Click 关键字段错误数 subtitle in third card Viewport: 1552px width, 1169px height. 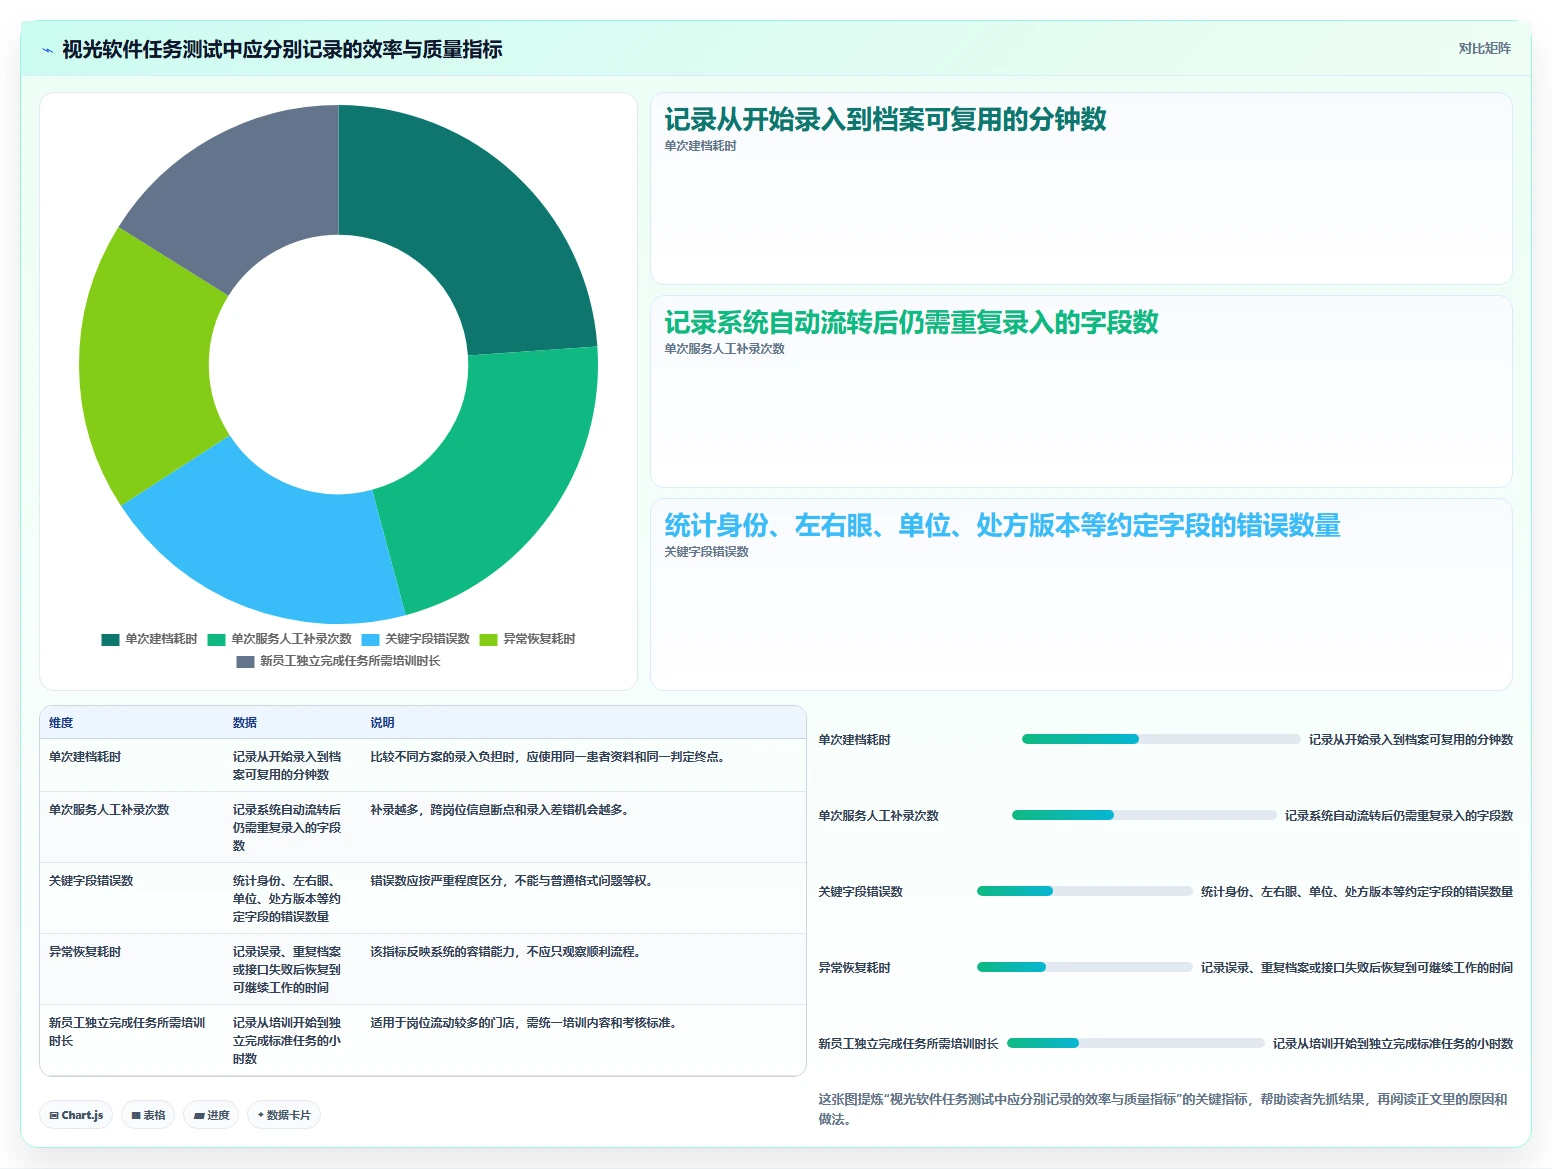(706, 552)
